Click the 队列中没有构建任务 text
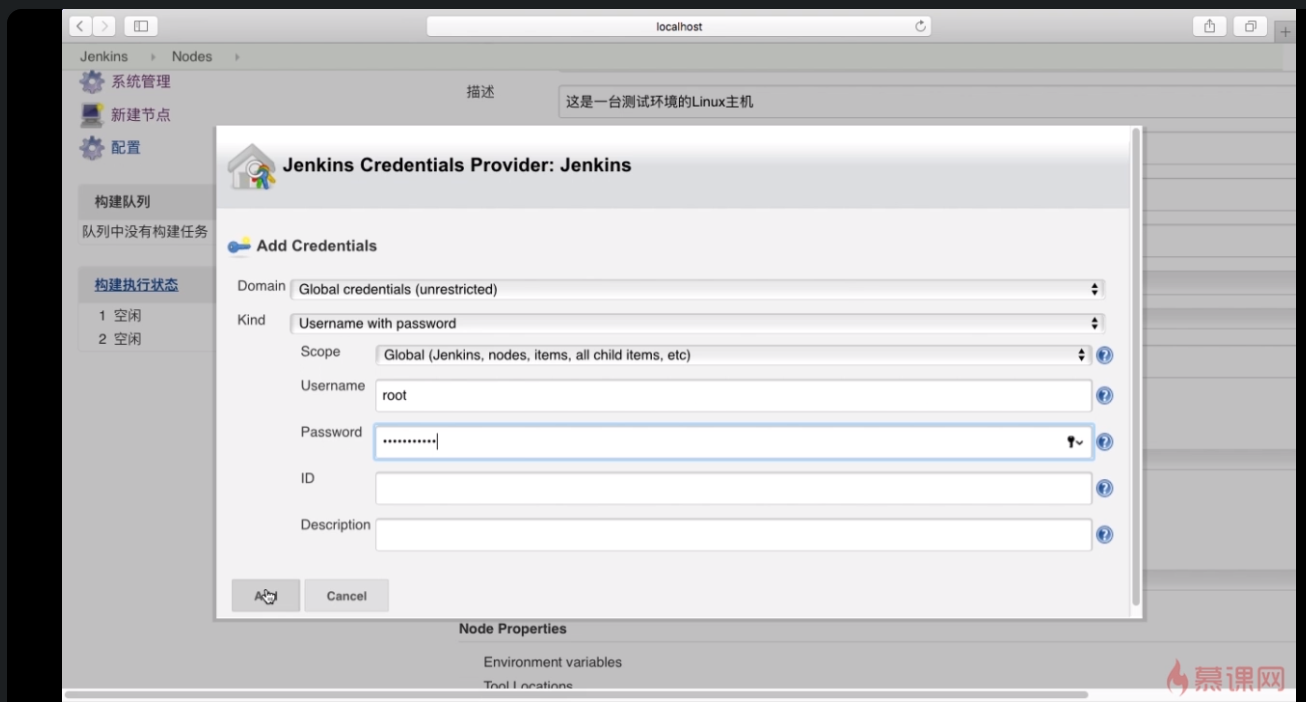The image size is (1306, 702). pyautogui.click(x=145, y=232)
